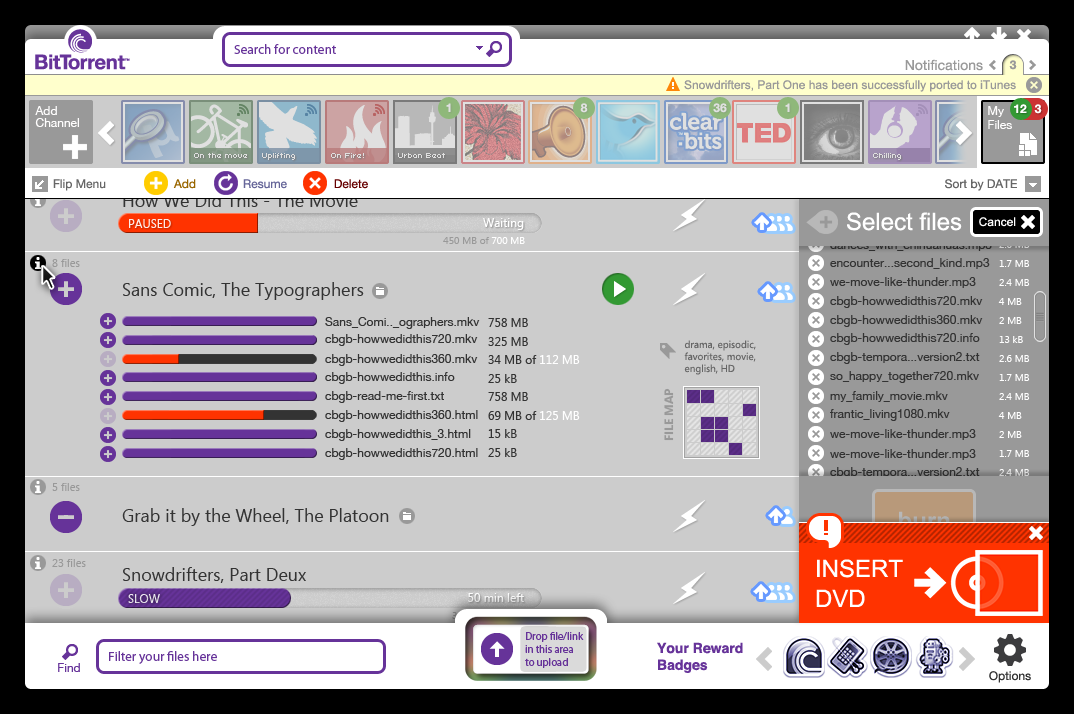Toggle the cbgb-howwedidthis720.mkv file plus

(x=108, y=340)
